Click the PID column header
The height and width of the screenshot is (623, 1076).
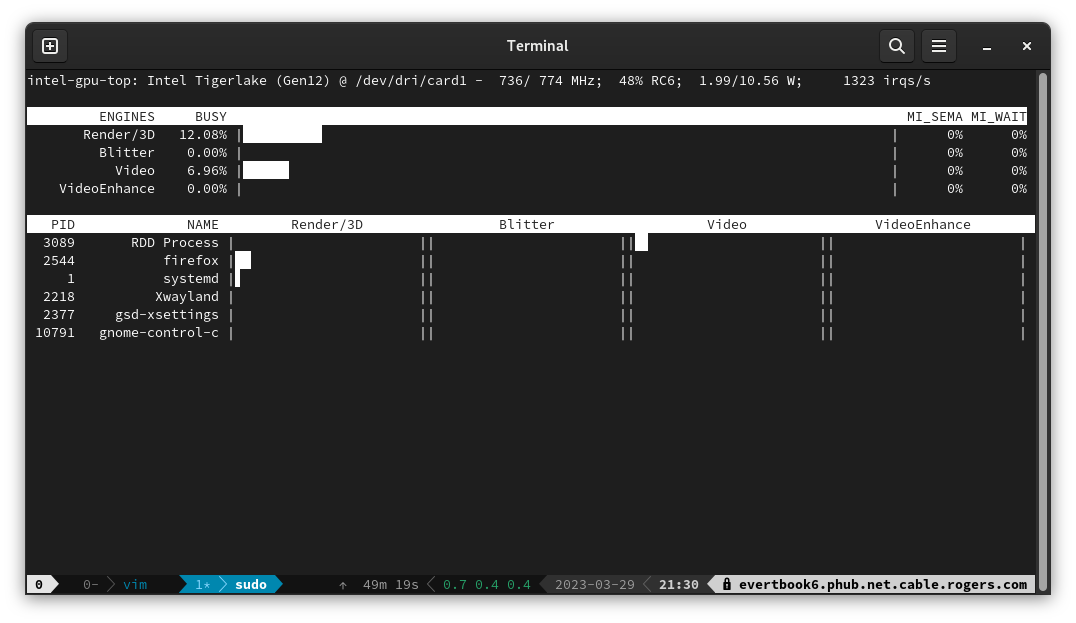coord(62,224)
